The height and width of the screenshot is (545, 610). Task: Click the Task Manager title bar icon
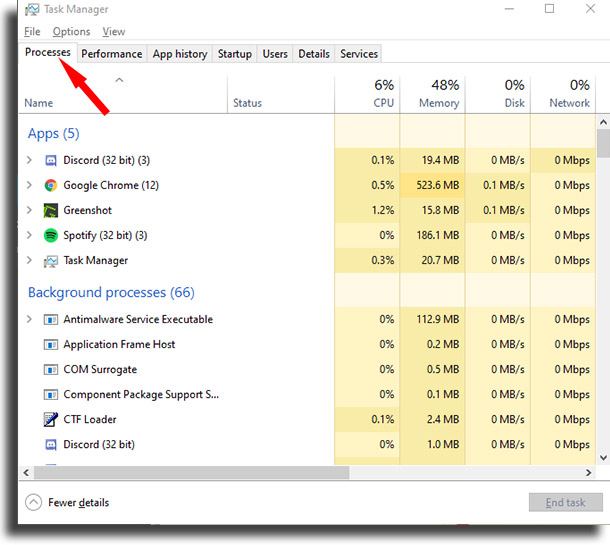pos(32,9)
